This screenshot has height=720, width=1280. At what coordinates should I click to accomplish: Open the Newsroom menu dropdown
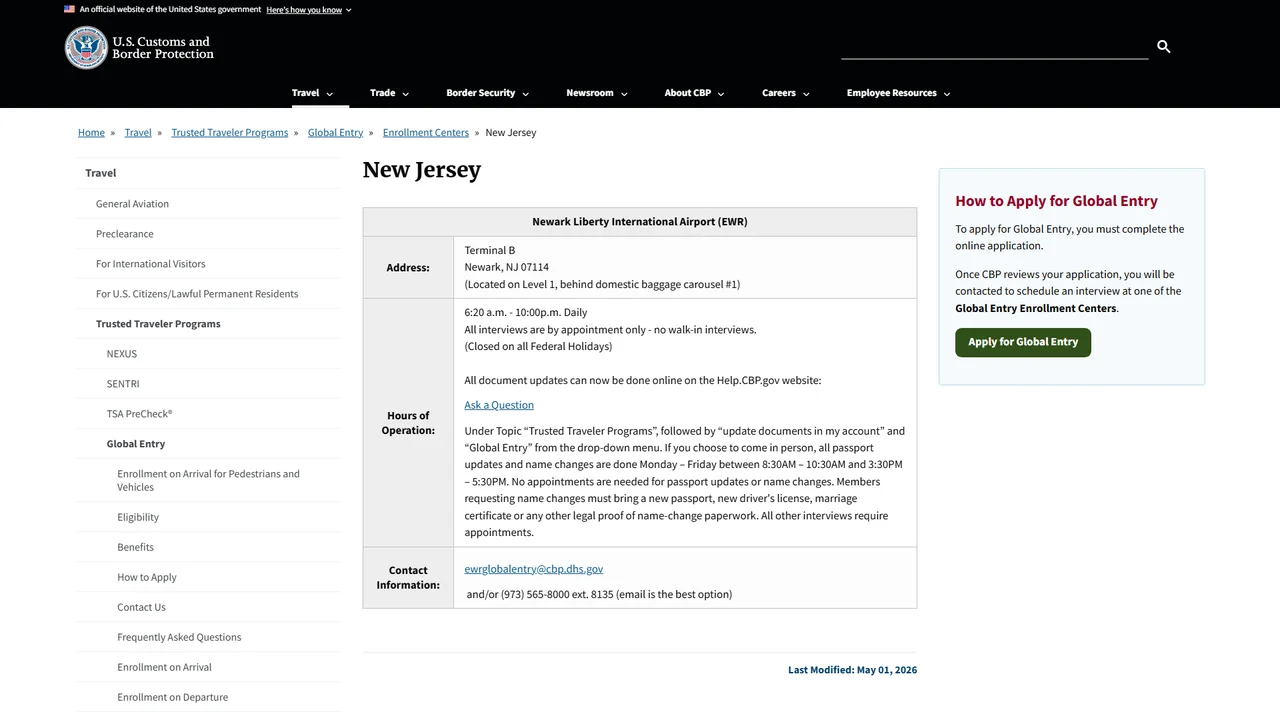(x=596, y=93)
